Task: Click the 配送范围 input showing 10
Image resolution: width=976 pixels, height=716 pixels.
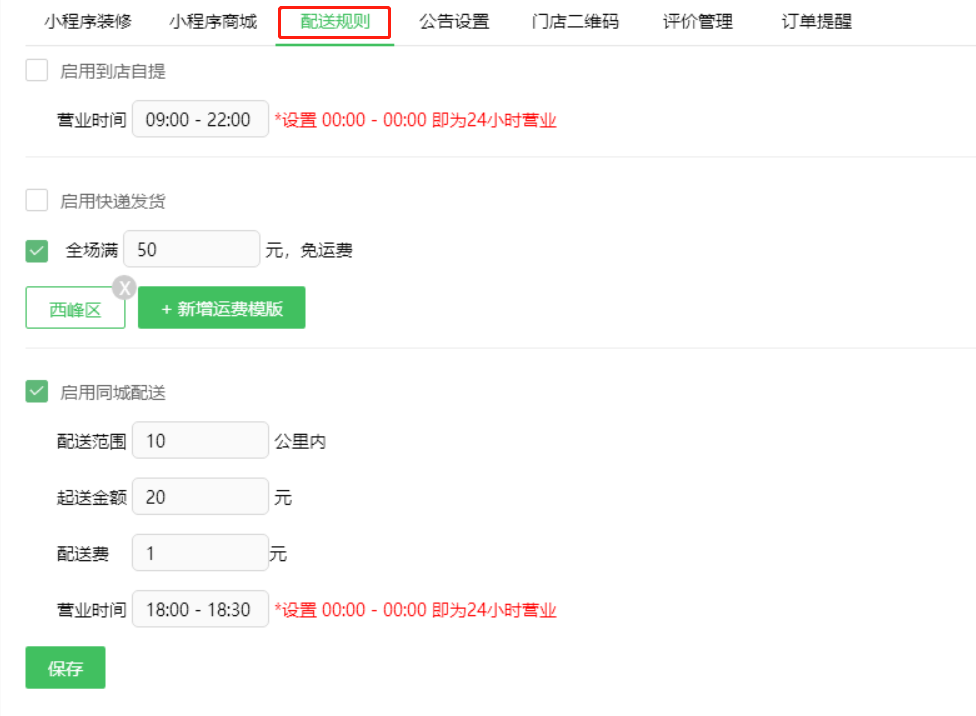Action: tap(200, 440)
